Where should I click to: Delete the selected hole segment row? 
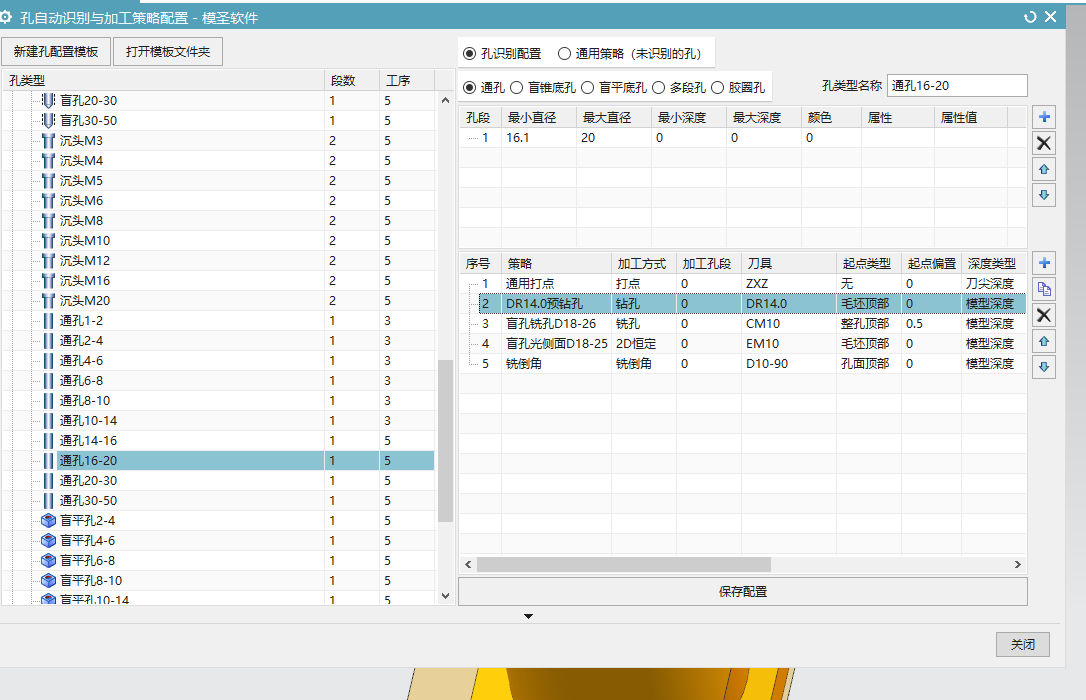pyautogui.click(x=1044, y=143)
